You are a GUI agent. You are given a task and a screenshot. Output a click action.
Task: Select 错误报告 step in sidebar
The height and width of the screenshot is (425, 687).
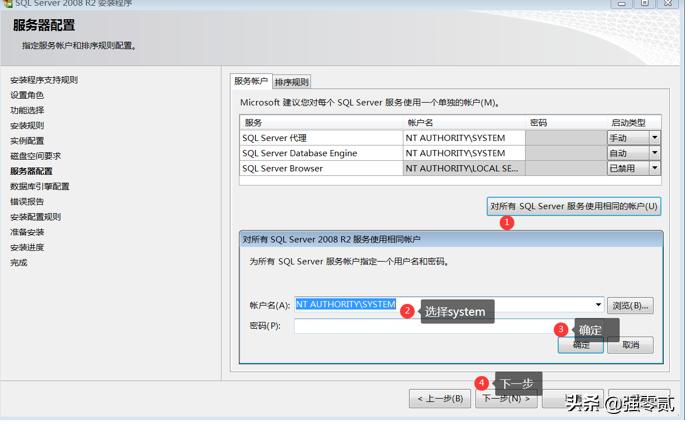coord(27,202)
